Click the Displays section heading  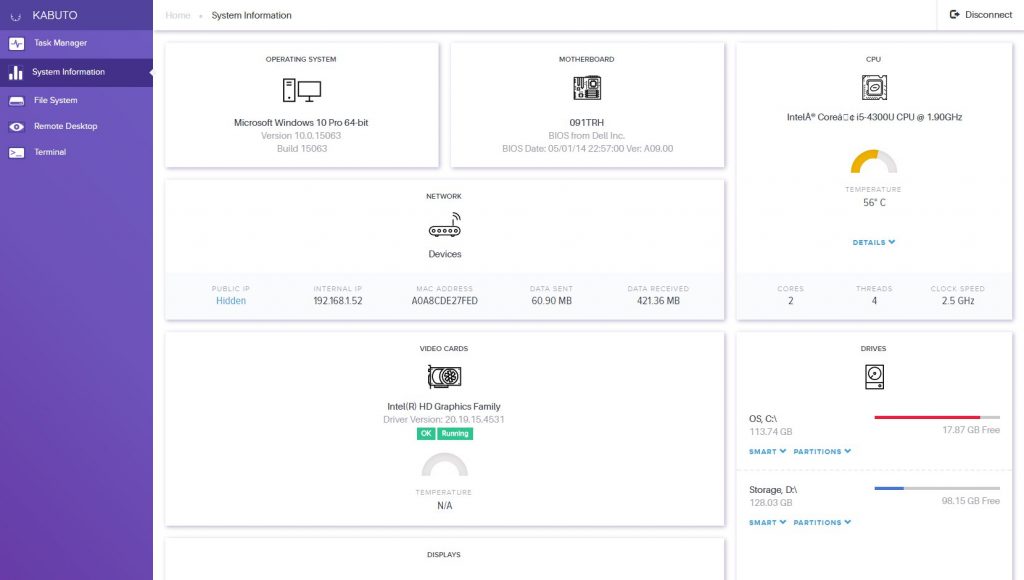point(444,555)
